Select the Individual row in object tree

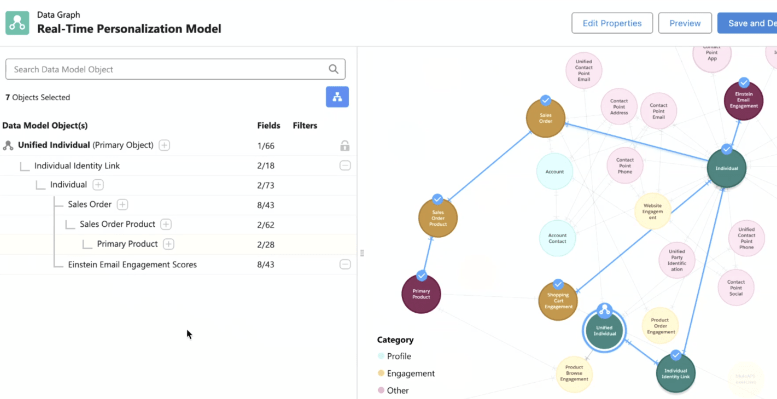178,185
